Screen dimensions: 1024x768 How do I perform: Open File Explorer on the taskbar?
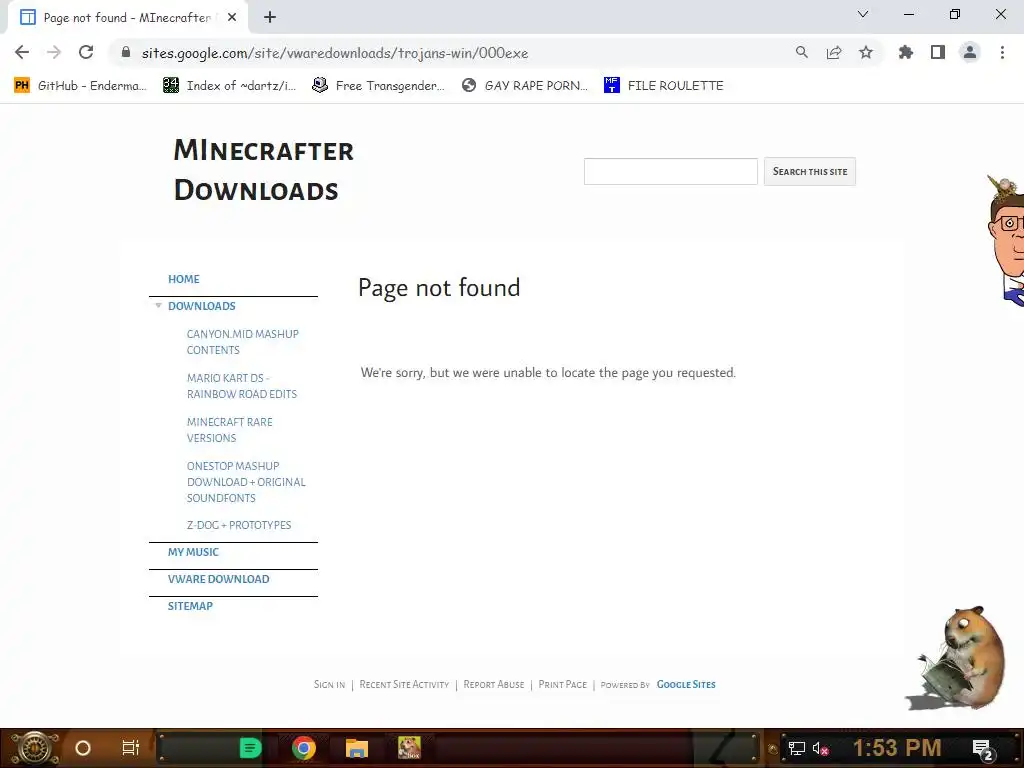[x=357, y=748]
